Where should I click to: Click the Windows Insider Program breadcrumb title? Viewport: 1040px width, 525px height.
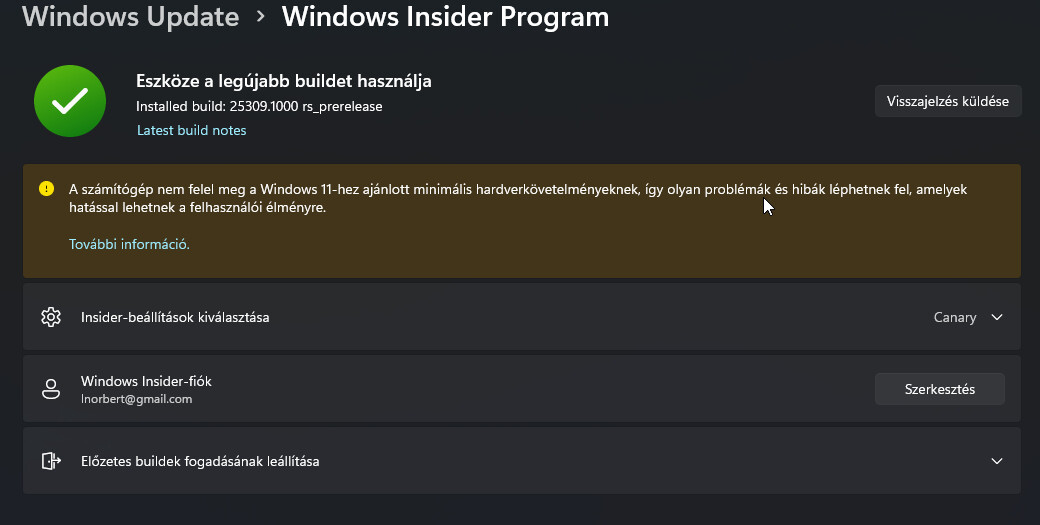(x=445, y=17)
